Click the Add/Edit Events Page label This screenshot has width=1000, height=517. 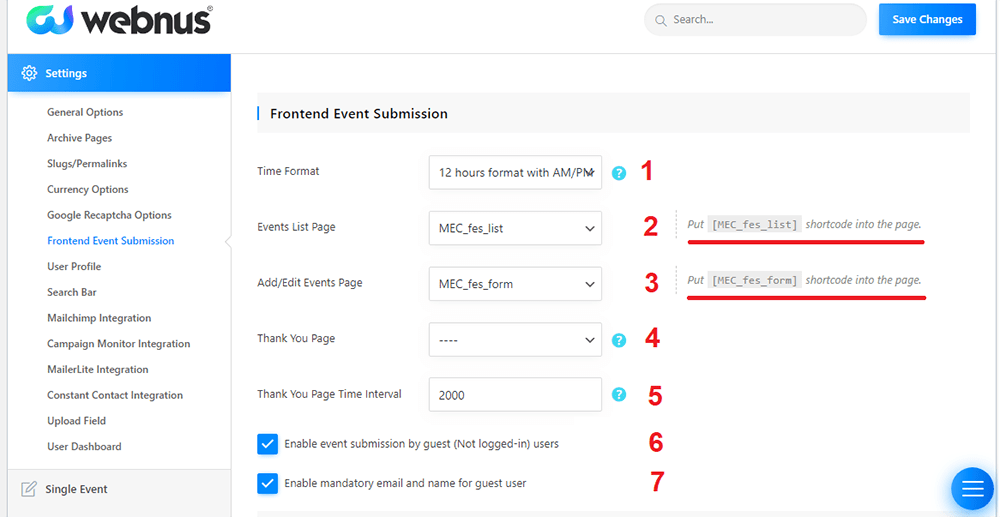tap(310, 282)
